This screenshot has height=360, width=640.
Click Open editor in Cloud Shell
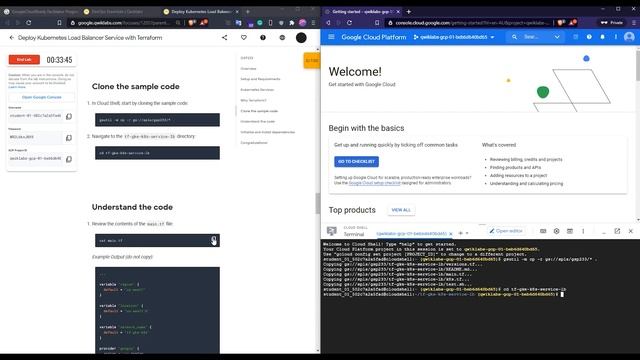point(506,231)
